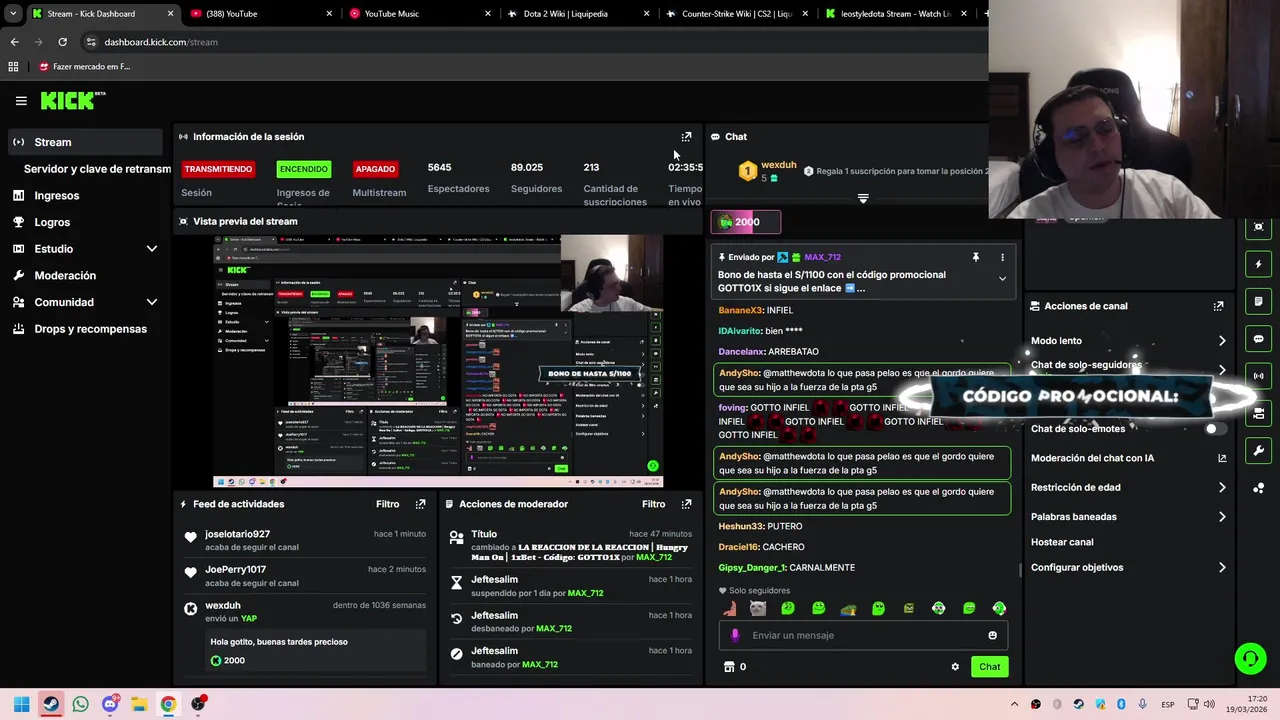Insert the cat emote into chat
The height and width of the screenshot is (720, 1280).
[758, 608]
